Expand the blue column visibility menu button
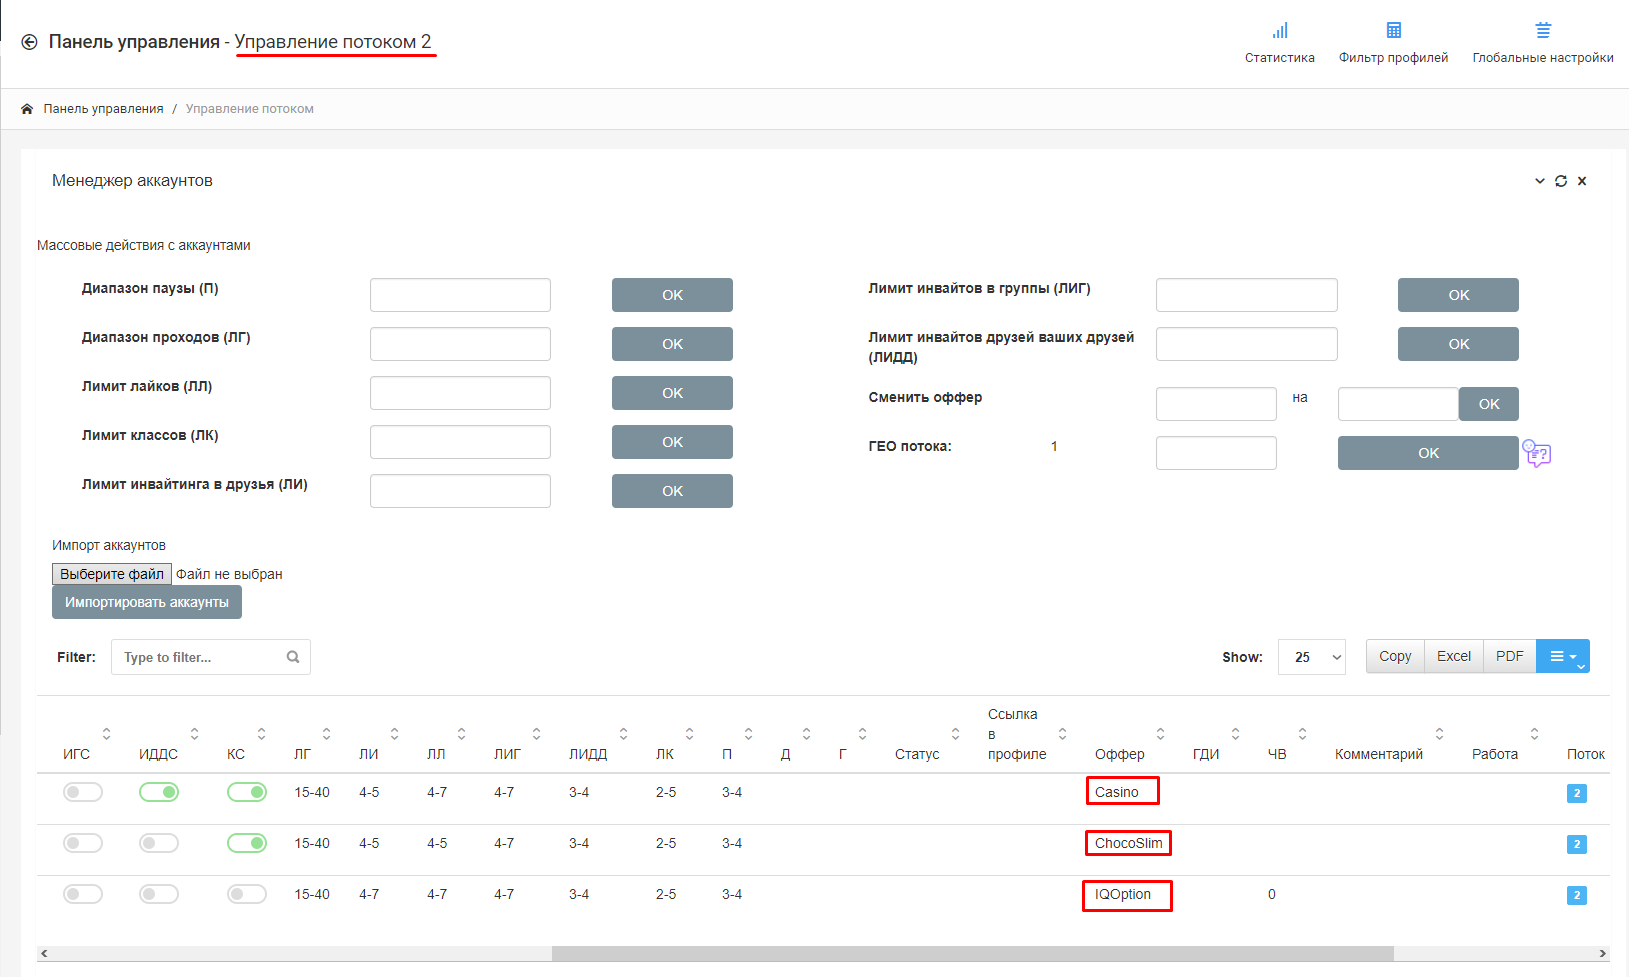The image size is (1629, 977). tap(1562, 657)
